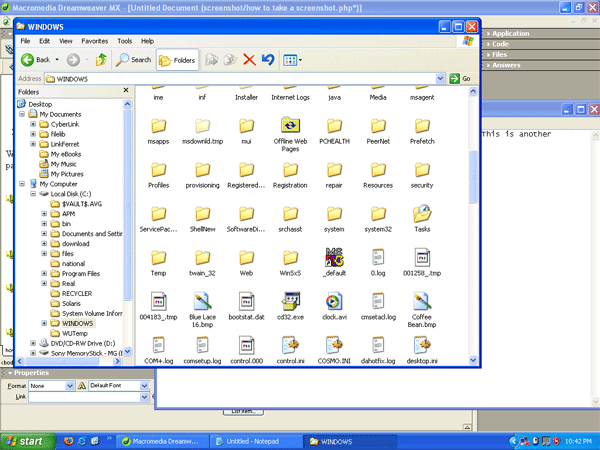Select the Coffee Bean.bmp icon
The image size is (600, 450).
[422, 302]
